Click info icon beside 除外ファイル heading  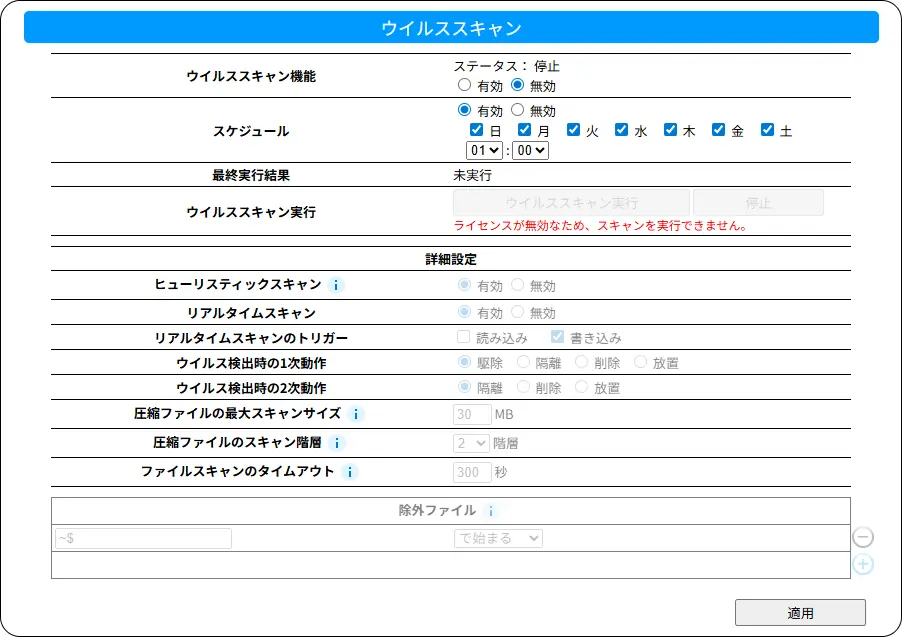point(491,511)
